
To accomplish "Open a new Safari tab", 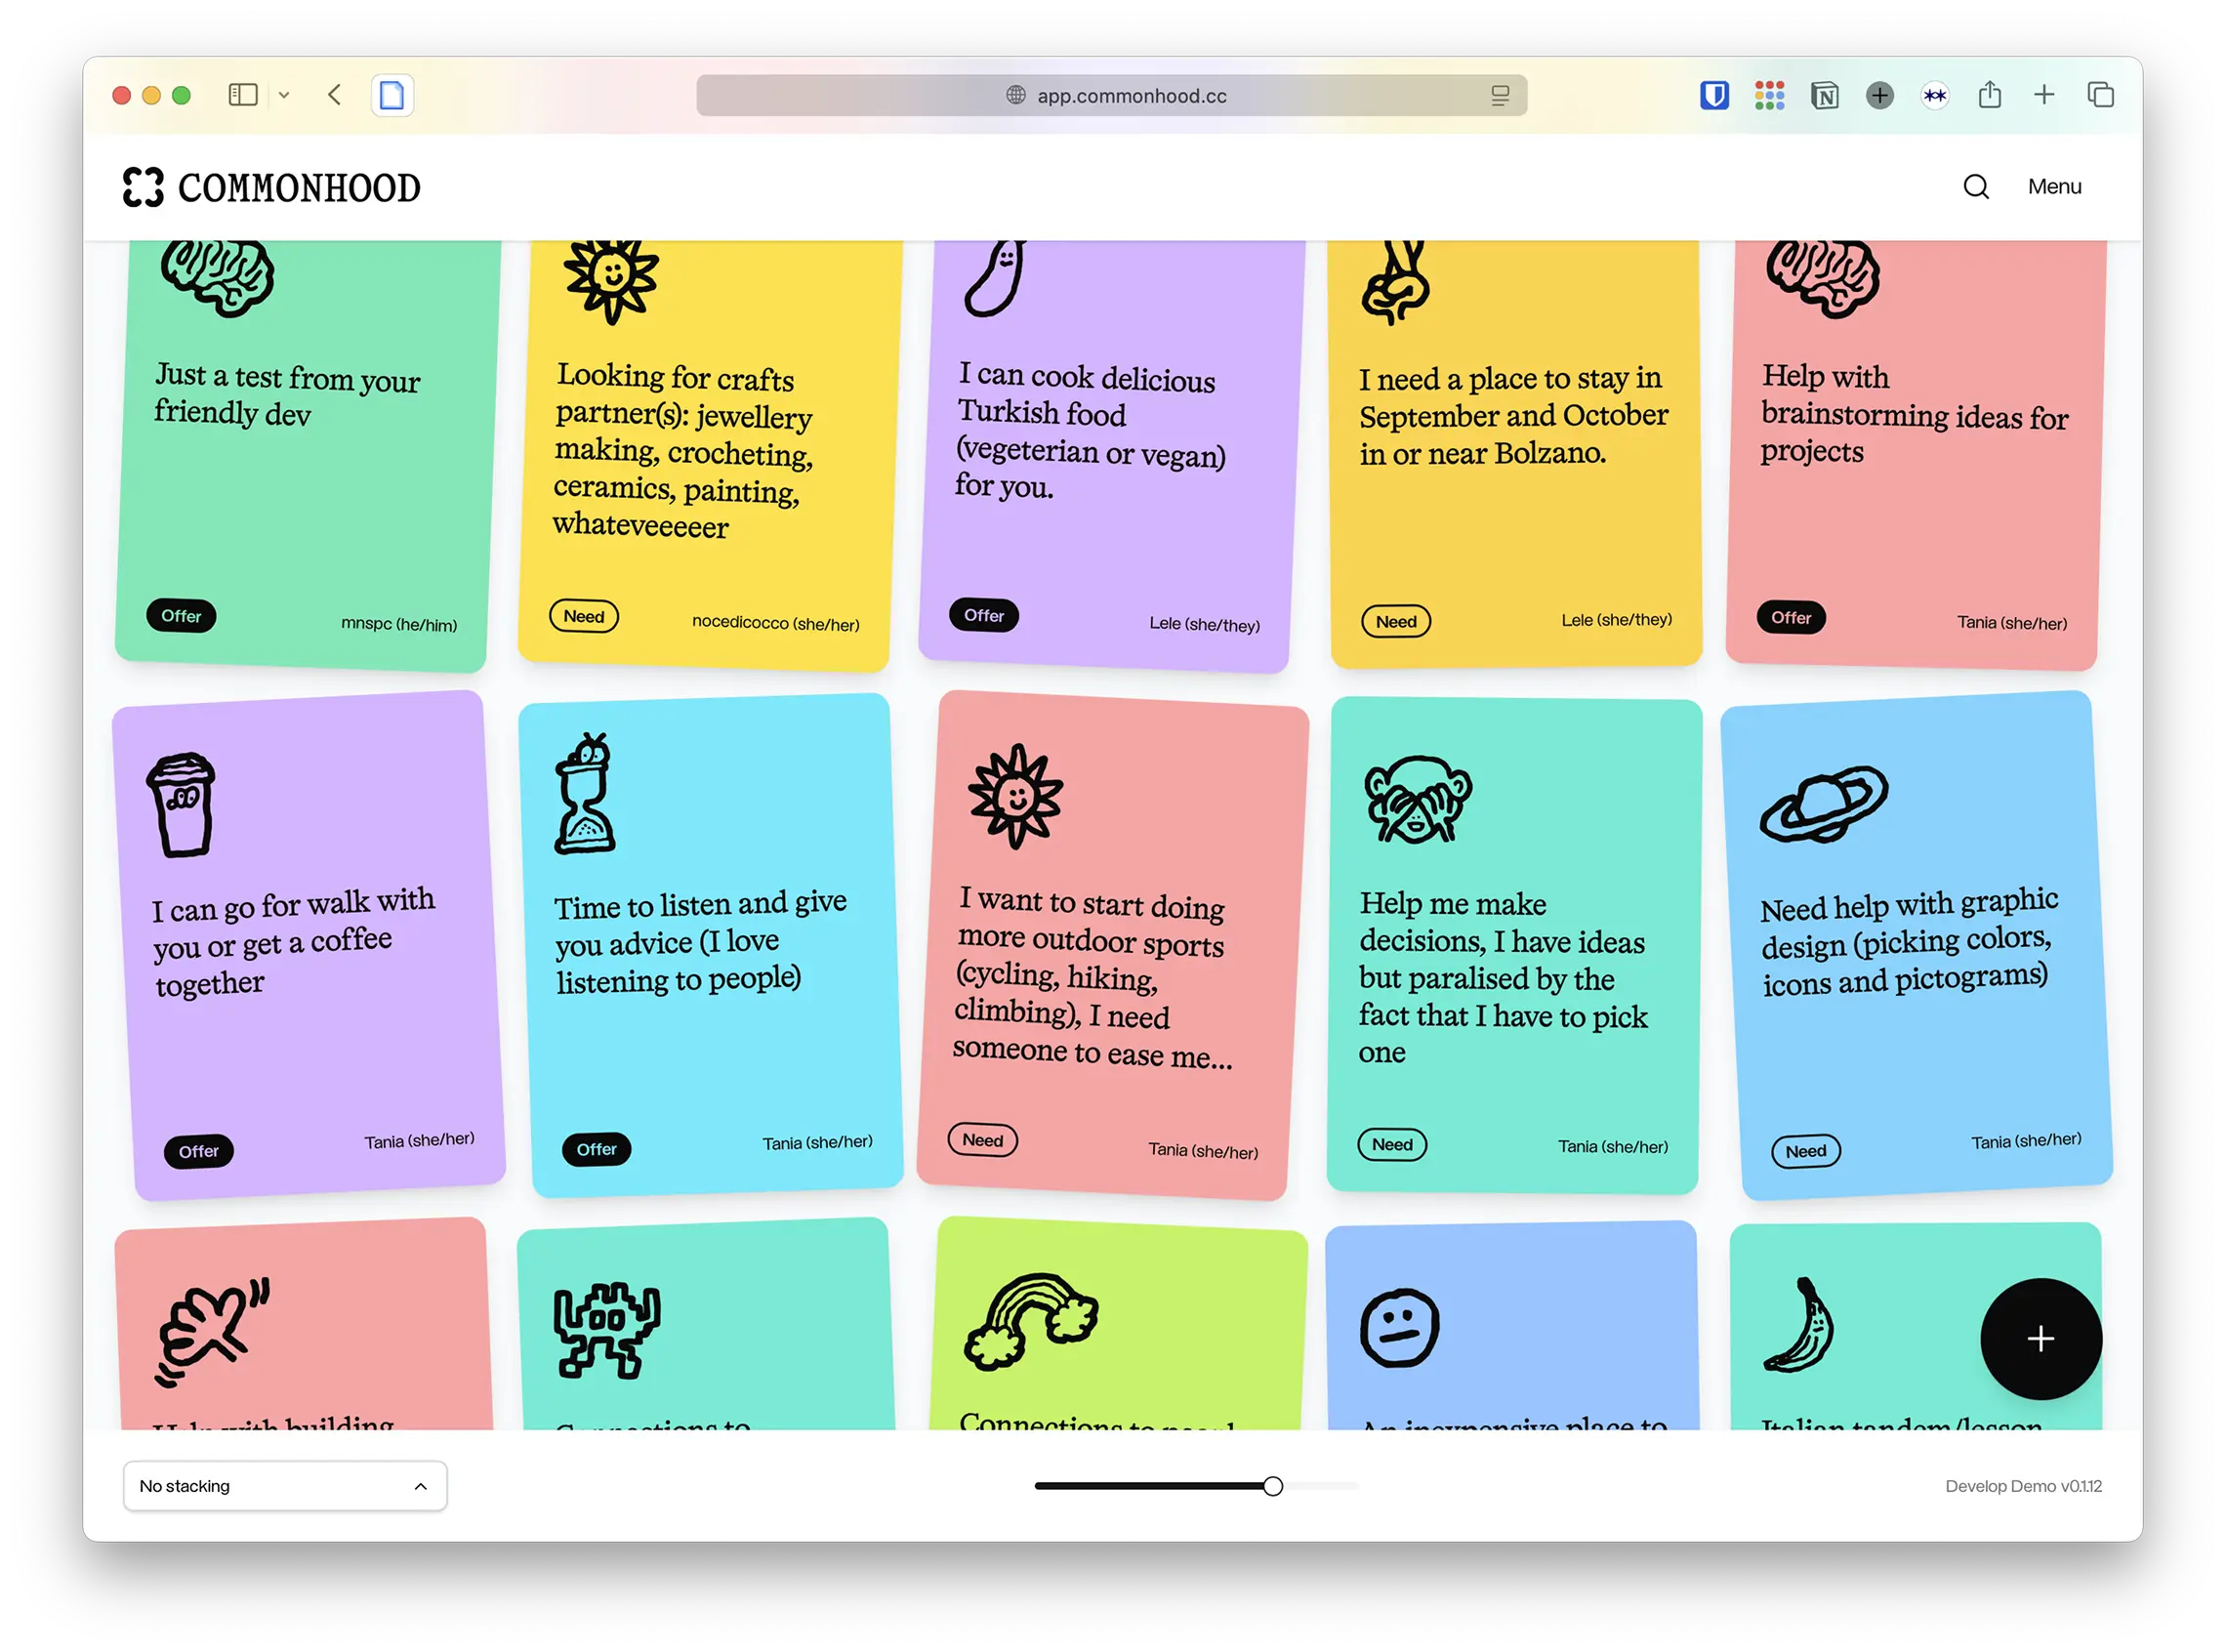I will point(2044,95).
